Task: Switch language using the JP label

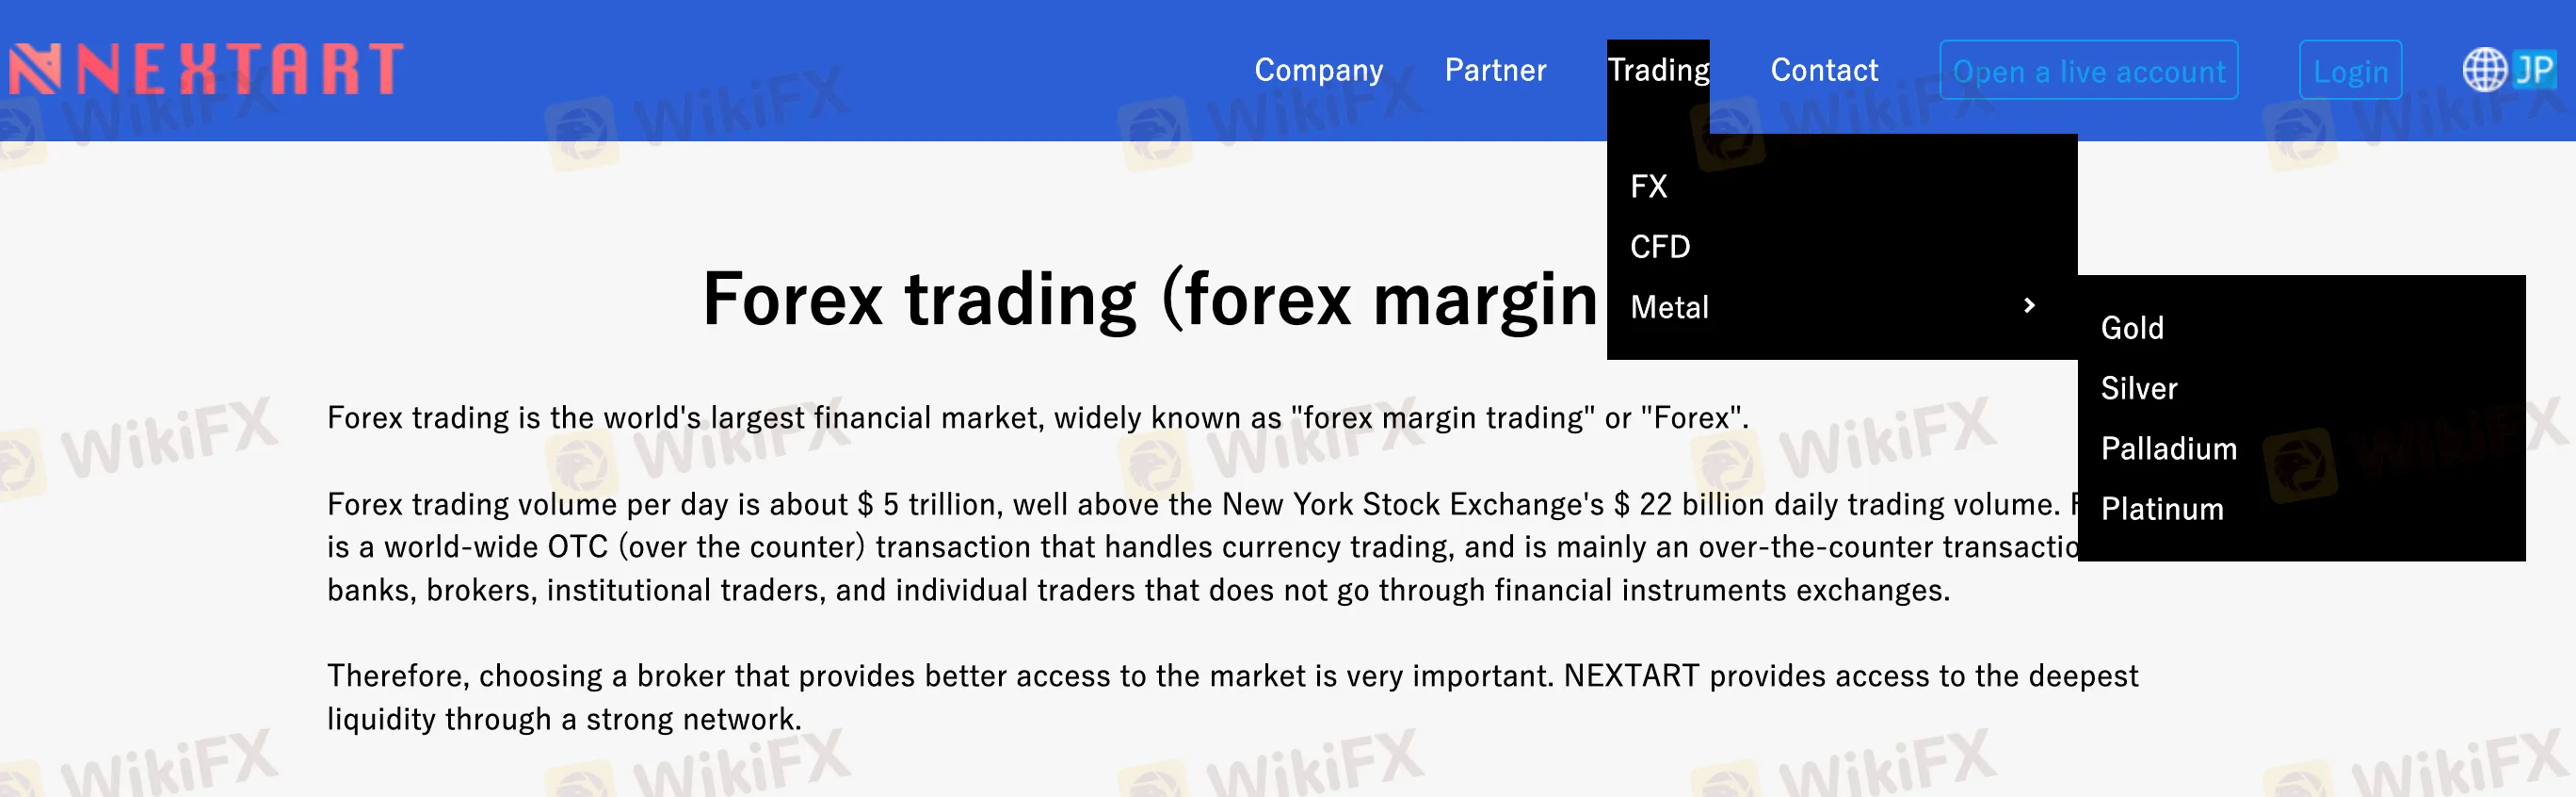Action: click(x=2534, y=70)
